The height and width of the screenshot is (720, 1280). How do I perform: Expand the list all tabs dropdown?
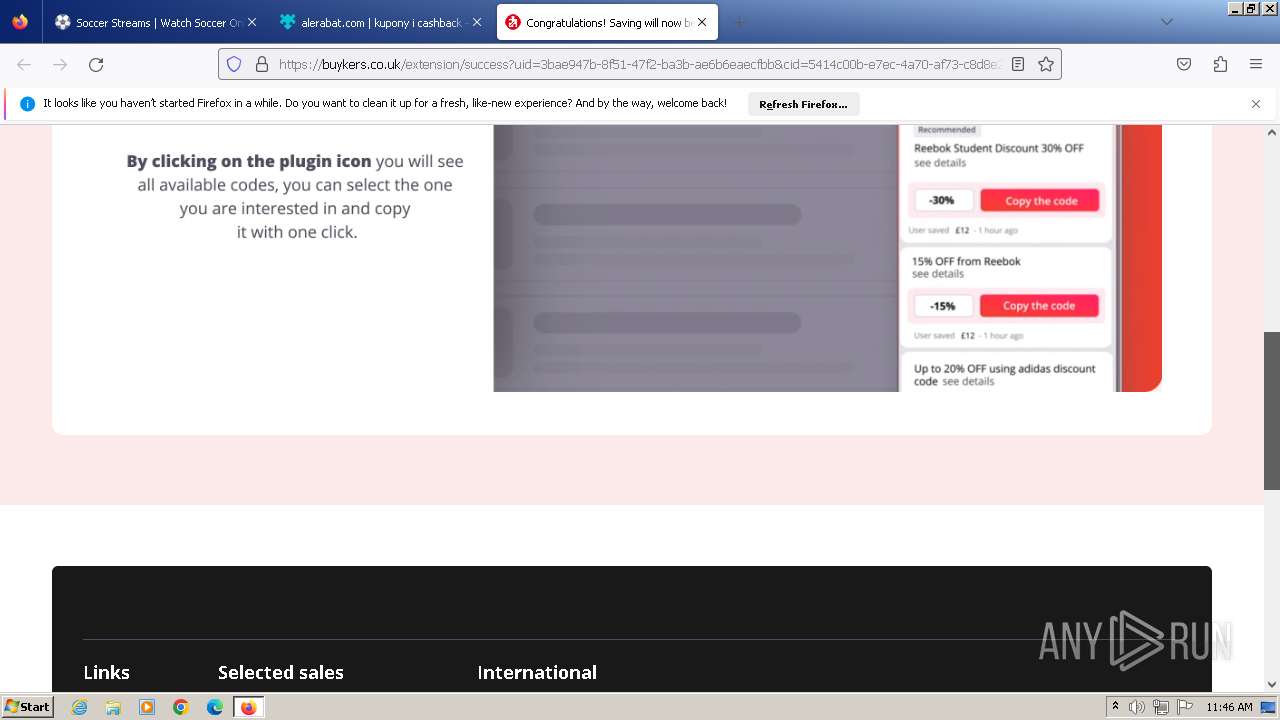click(1166, 22)
